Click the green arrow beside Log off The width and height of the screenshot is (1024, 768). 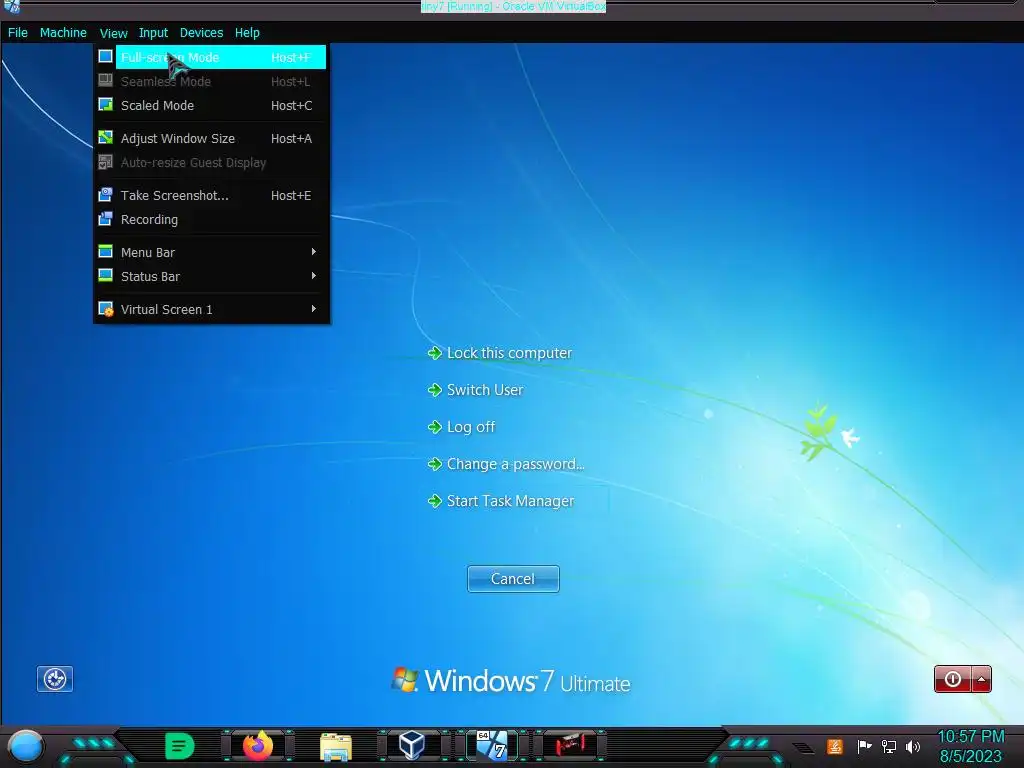435,427
